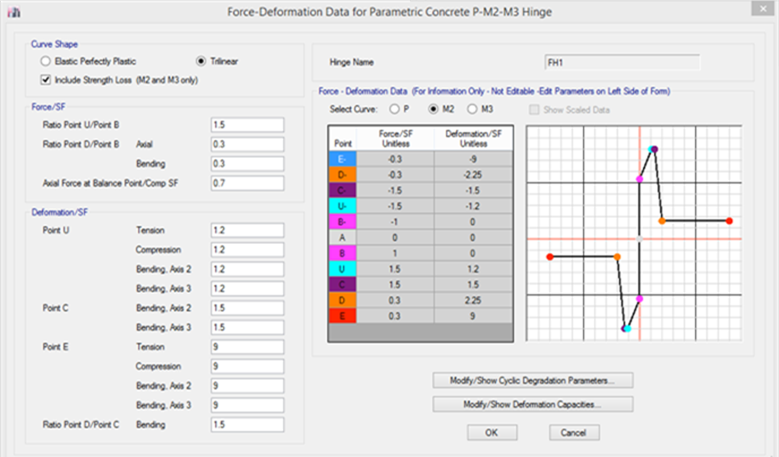Click Point E Bending Axis 2 field
Viewport: 779px width, 457px height.
(x=247, y=385)
